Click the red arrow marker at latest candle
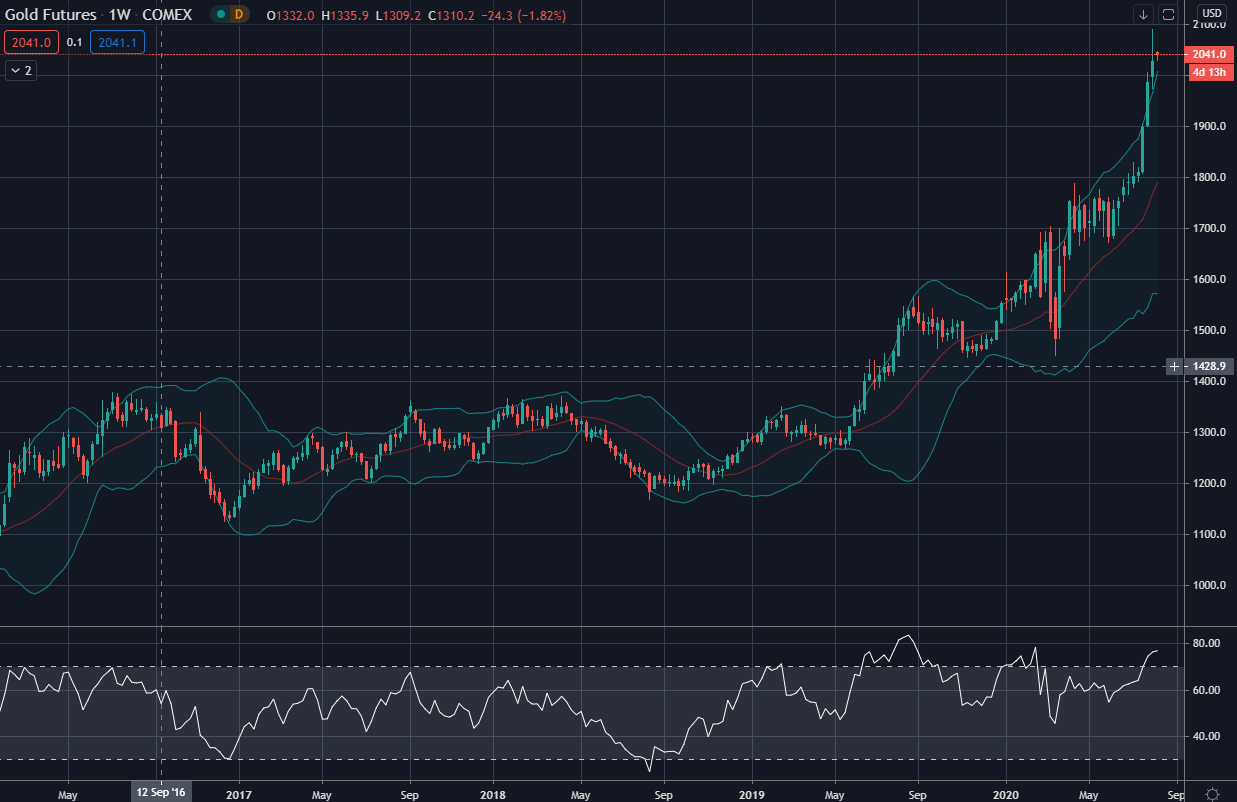 tap(1157, 53)
